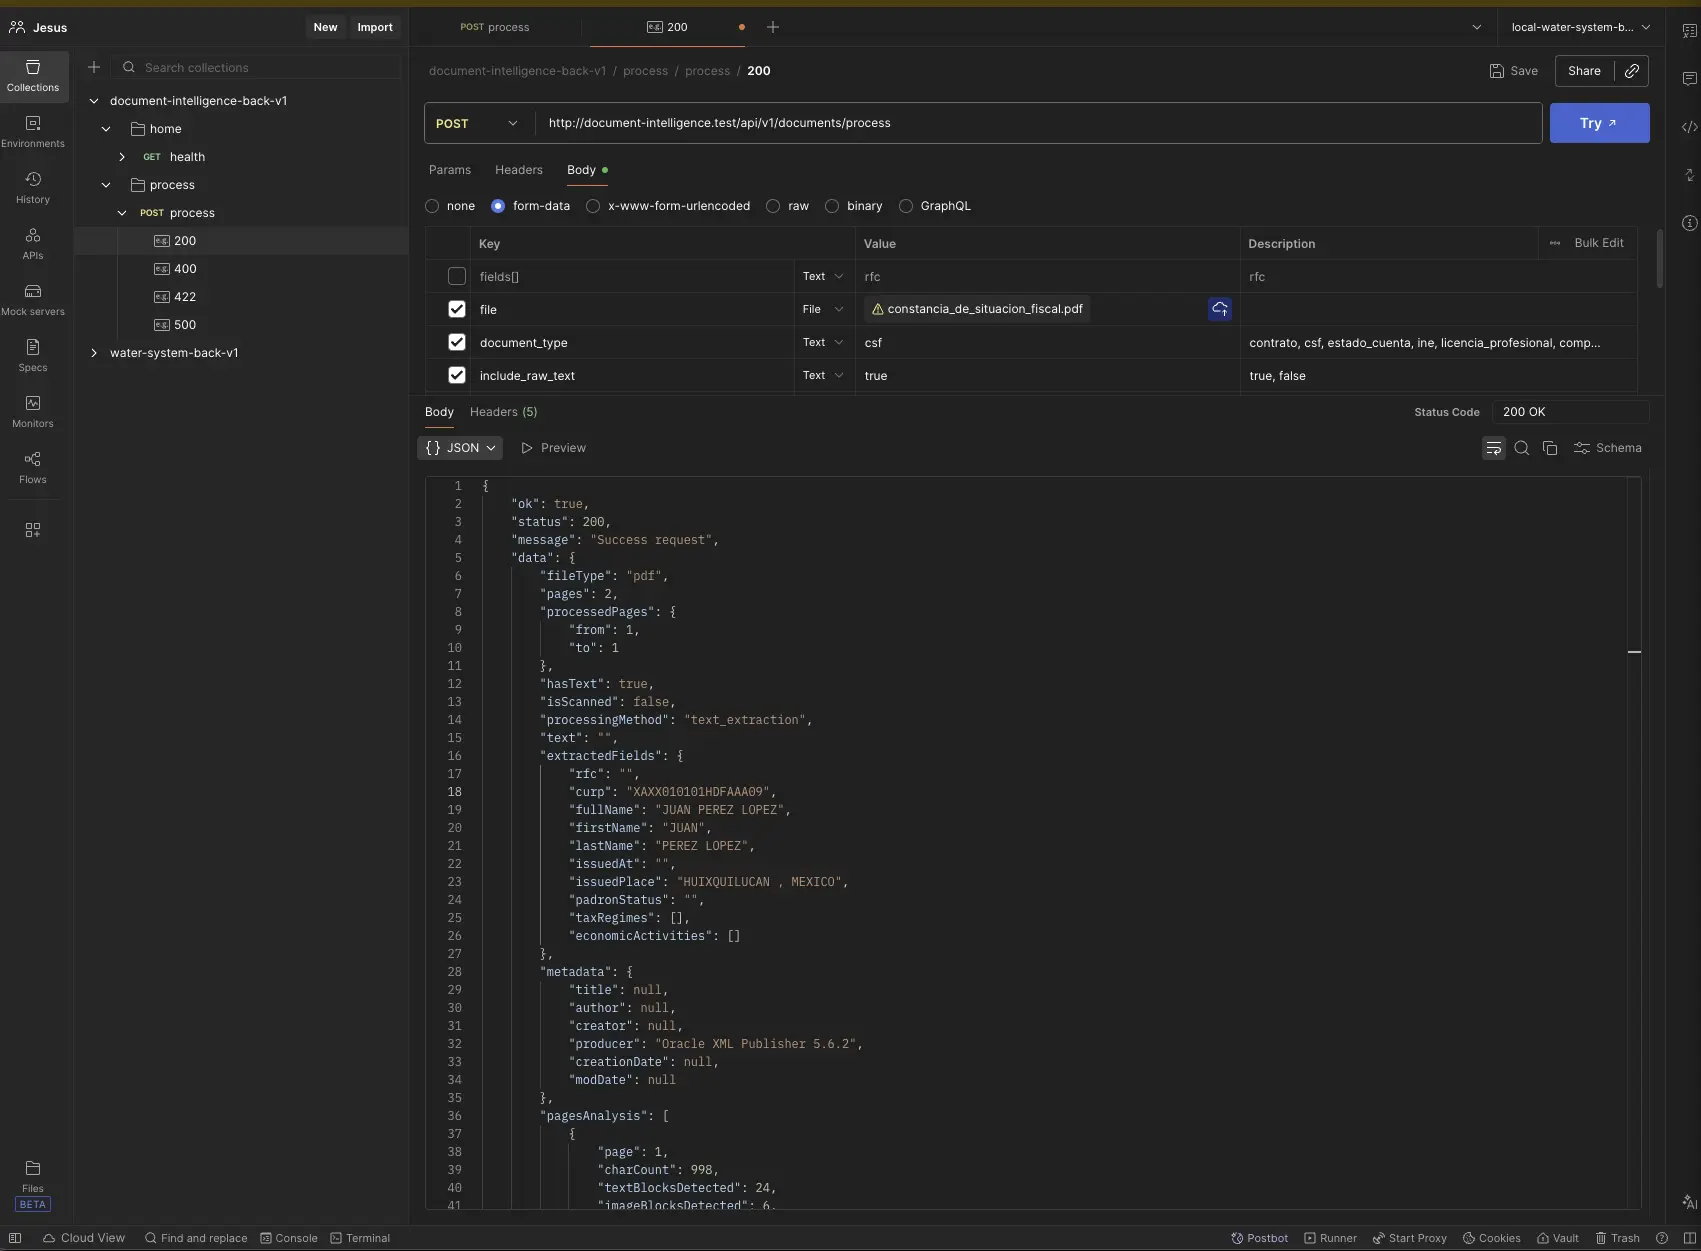Click the Share button
The width and height of the screenshot is (1701, 1251).
[1584, 71]
